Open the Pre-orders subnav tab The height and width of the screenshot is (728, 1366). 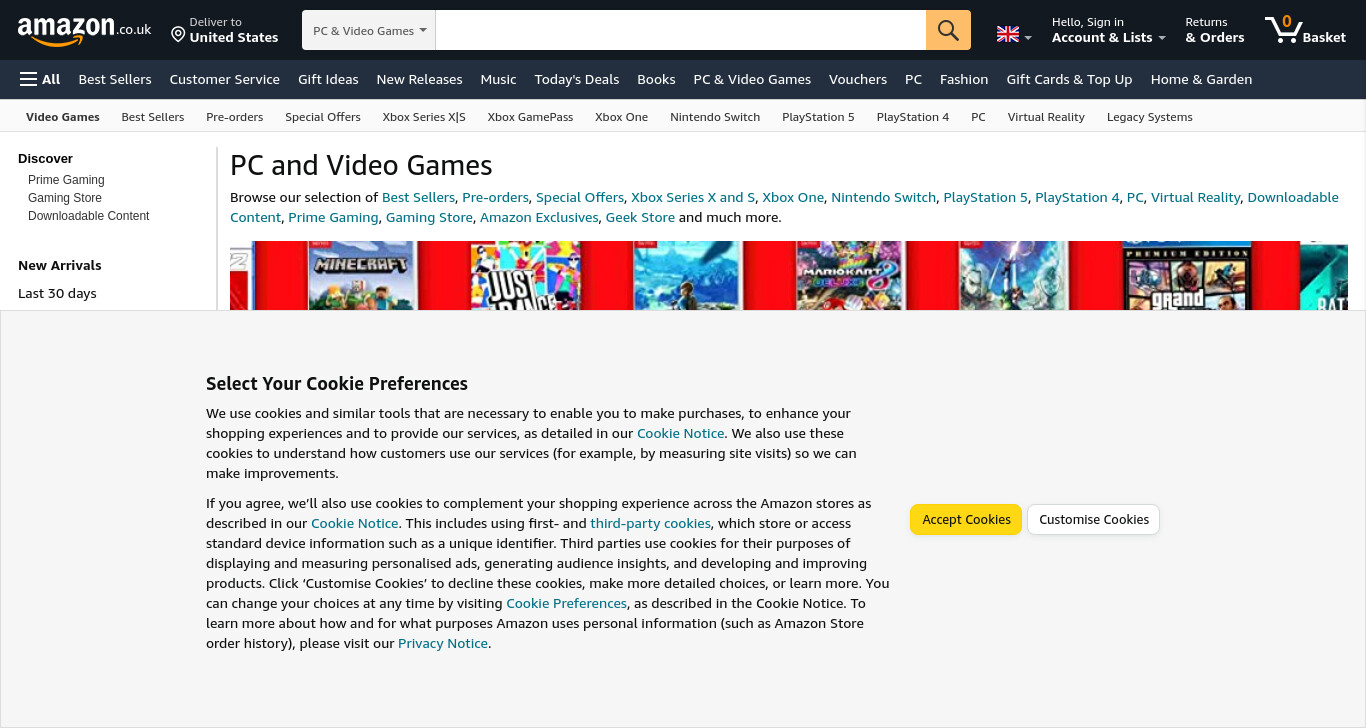(235, 117)
